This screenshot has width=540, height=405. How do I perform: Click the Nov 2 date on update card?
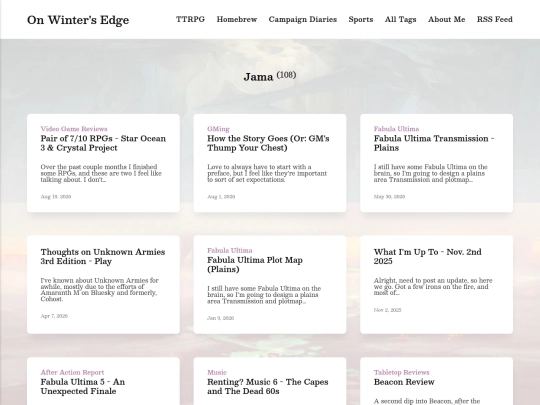[x=387, y=310]
